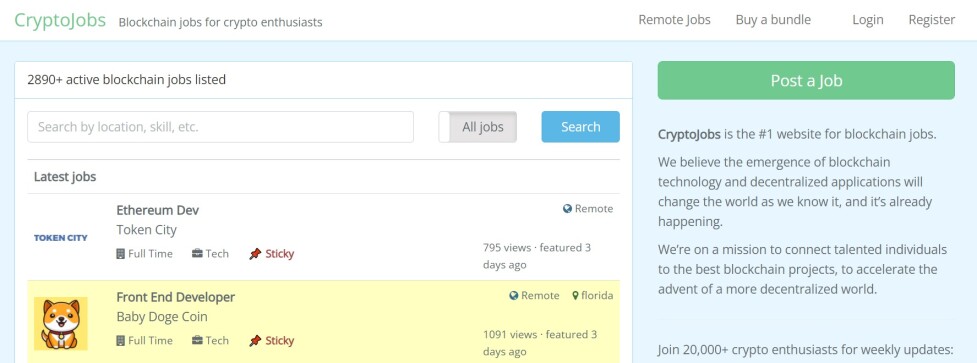
Task: Open Buy a bundle page
Action: tap(773, 20)
